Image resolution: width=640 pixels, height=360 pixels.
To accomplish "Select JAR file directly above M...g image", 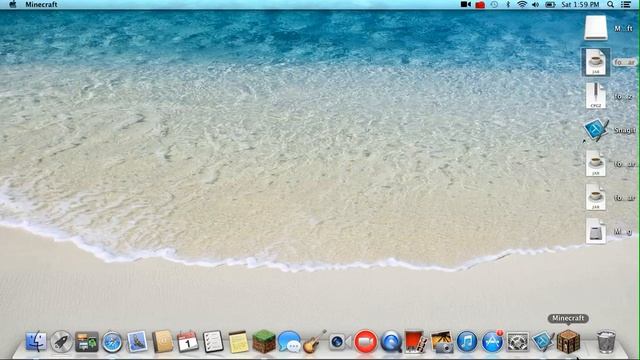I will click(596, 197).
